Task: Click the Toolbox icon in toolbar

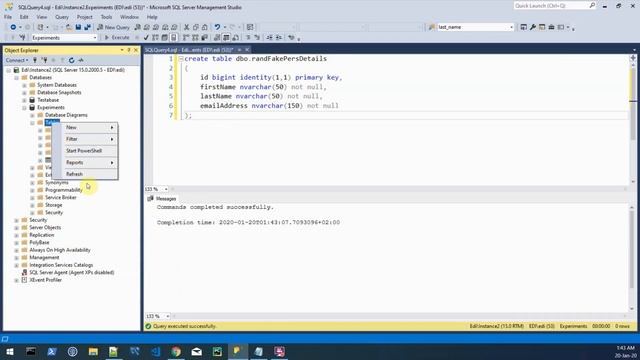Action: [x=551, y=27]
